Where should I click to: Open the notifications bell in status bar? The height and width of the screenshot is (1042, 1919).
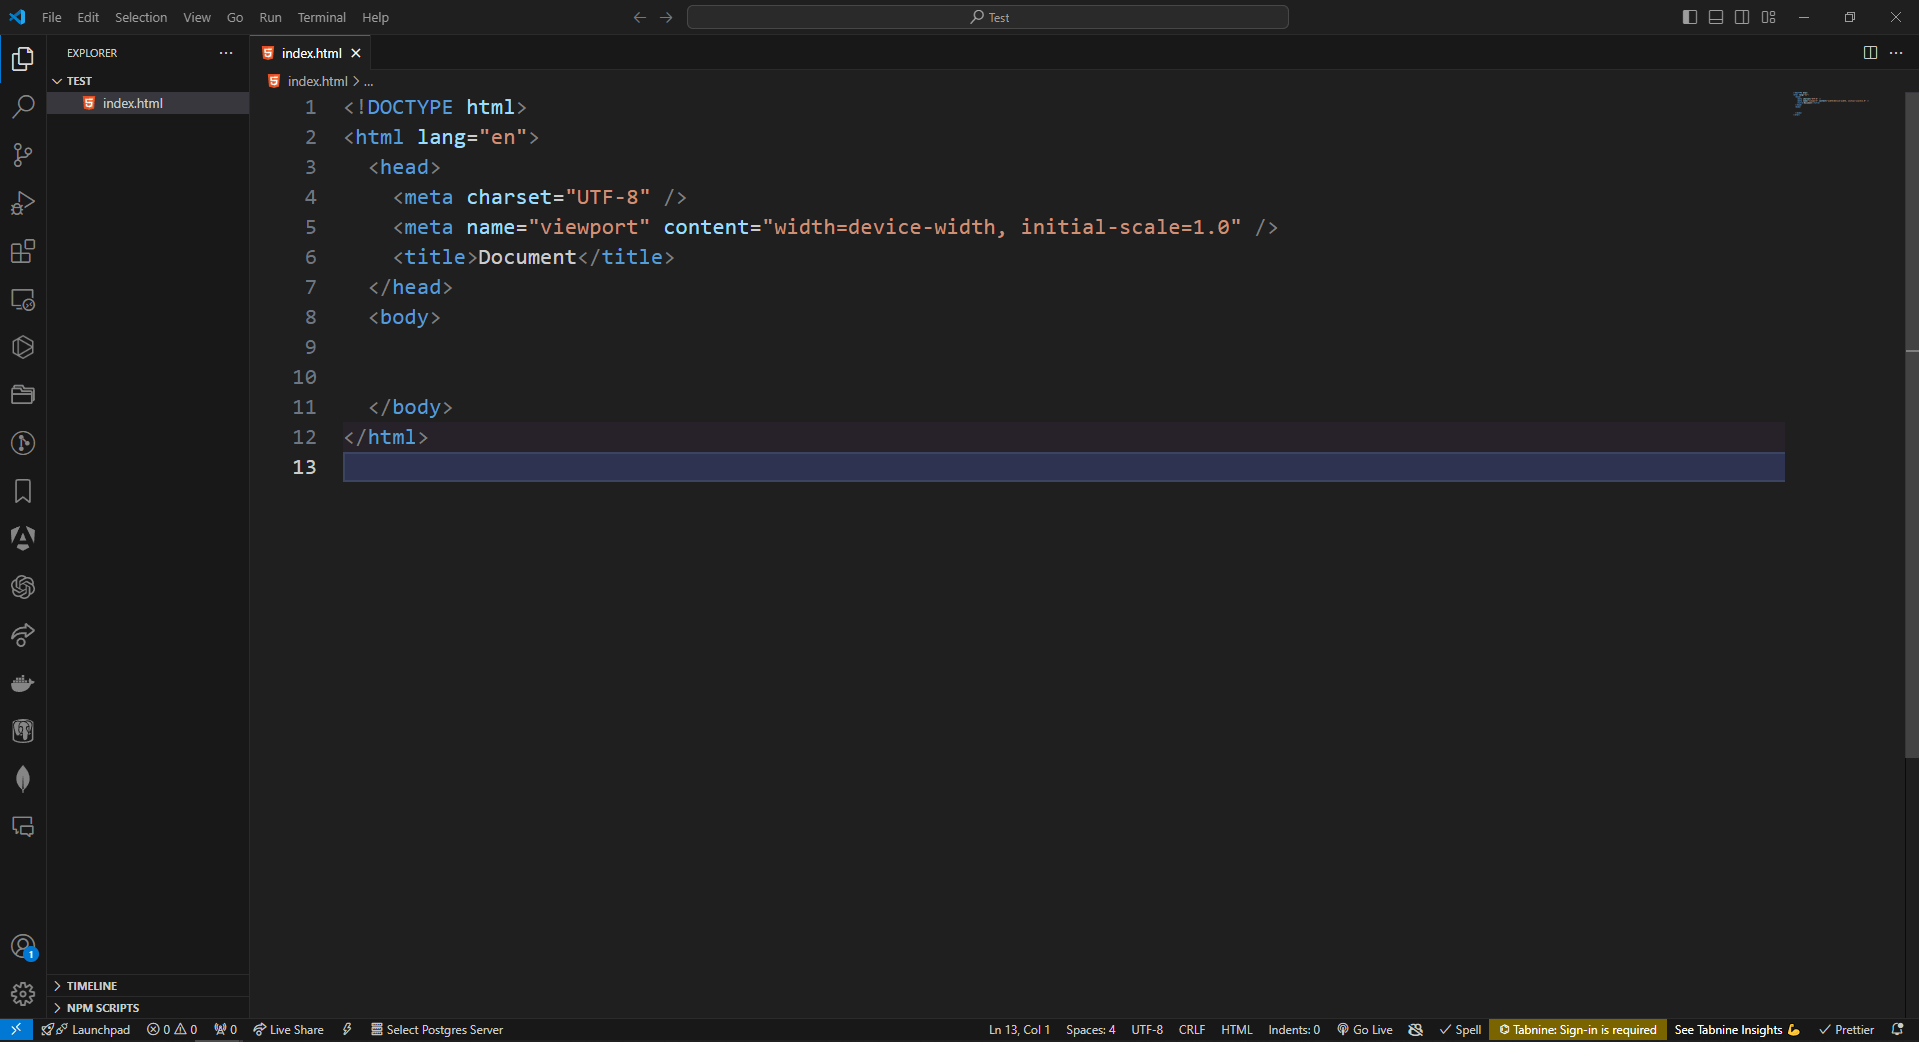1897,1029
